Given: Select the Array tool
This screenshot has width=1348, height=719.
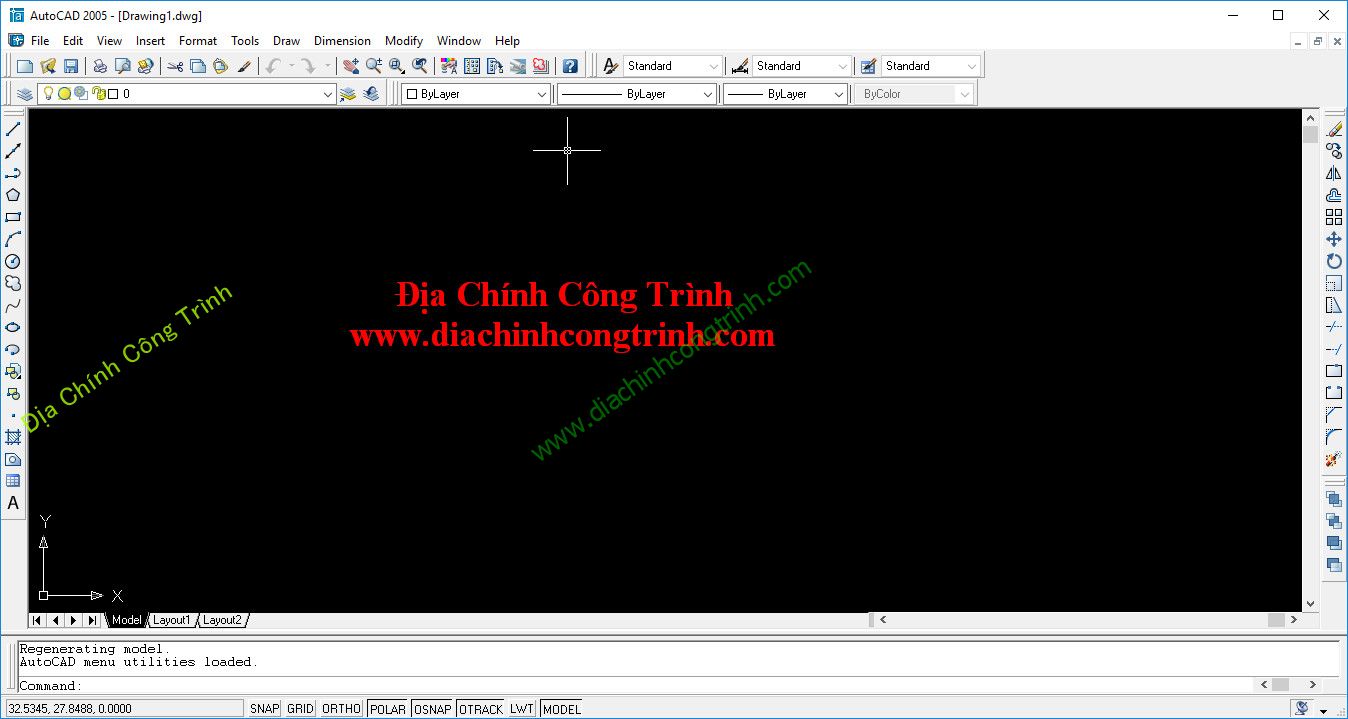Looking at the screenshot, I should [1334, 217].
